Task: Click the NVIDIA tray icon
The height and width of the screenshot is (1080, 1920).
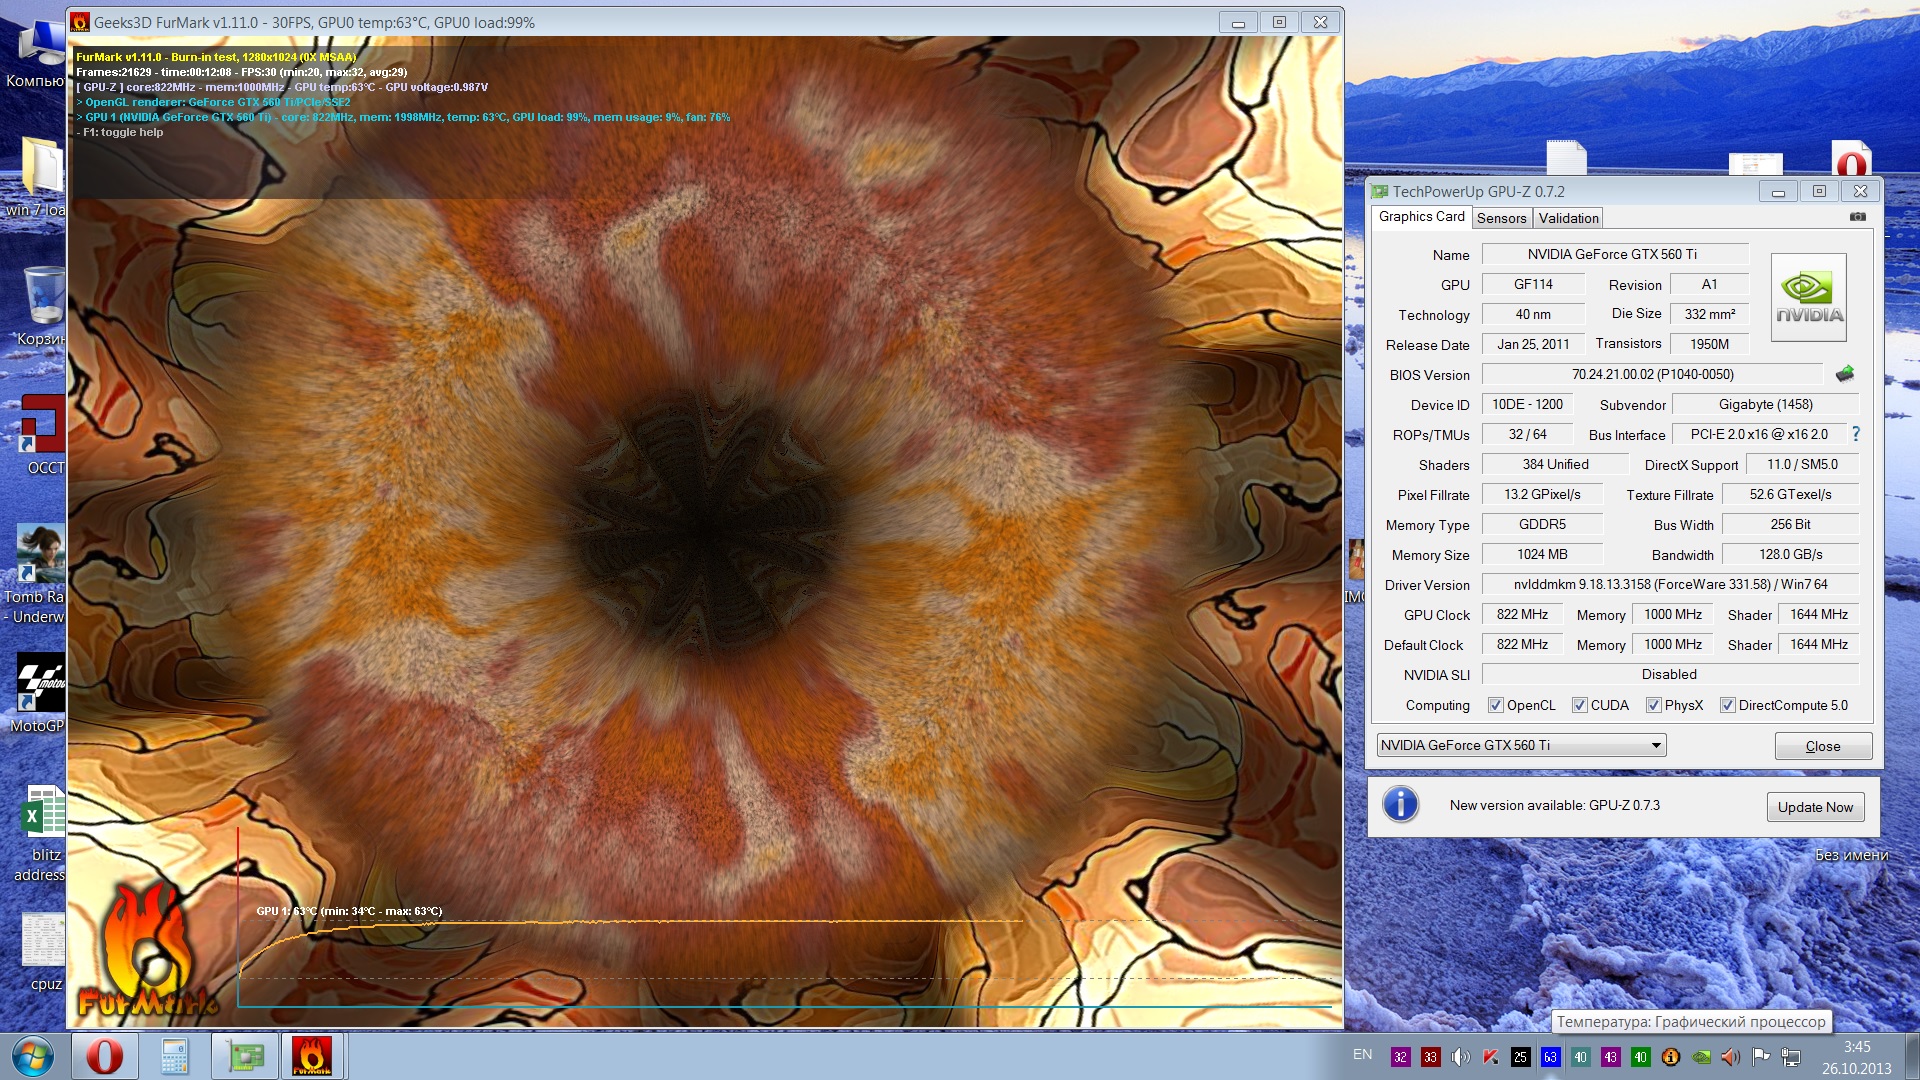Action: 1700,1057
